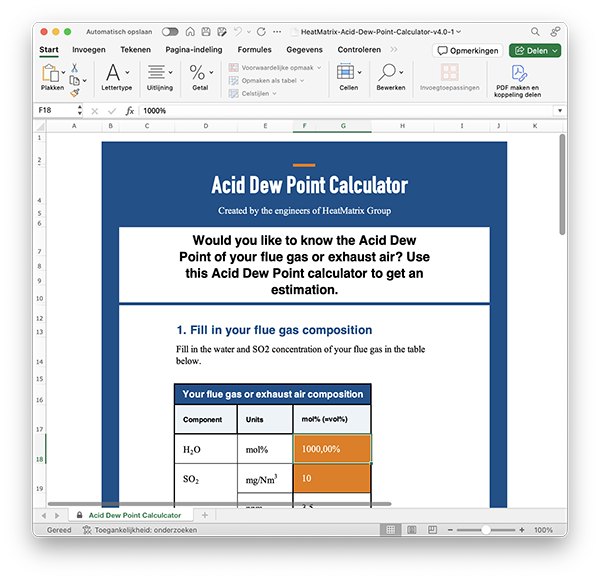Open undo history dropdown arrow
600x580 pixels.
click(249, 32)
